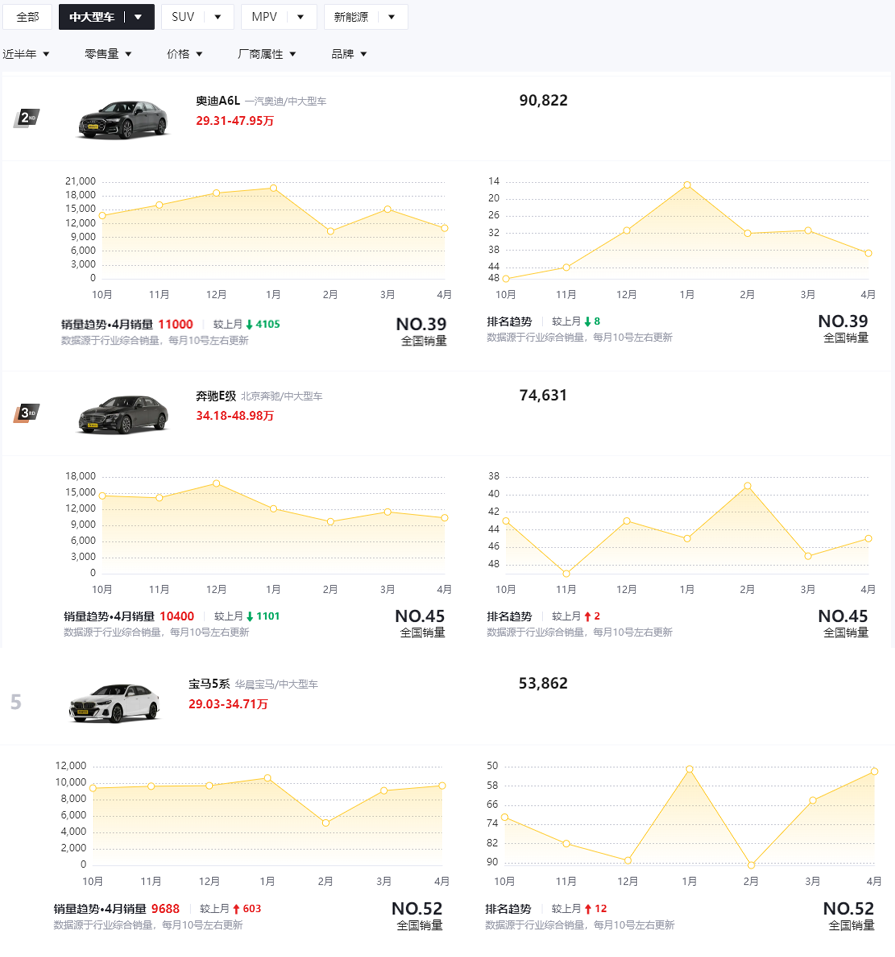Open the 奥迪A6L model link
The image size is (895, 957).
(218, 101)
